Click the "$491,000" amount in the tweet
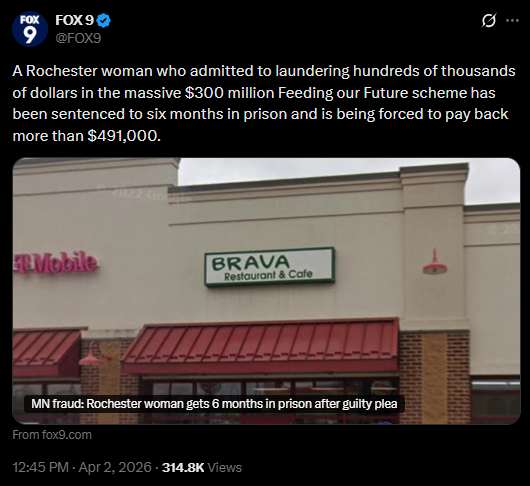The height and width of the screenshot is (486, 530). tap(124, 136)
